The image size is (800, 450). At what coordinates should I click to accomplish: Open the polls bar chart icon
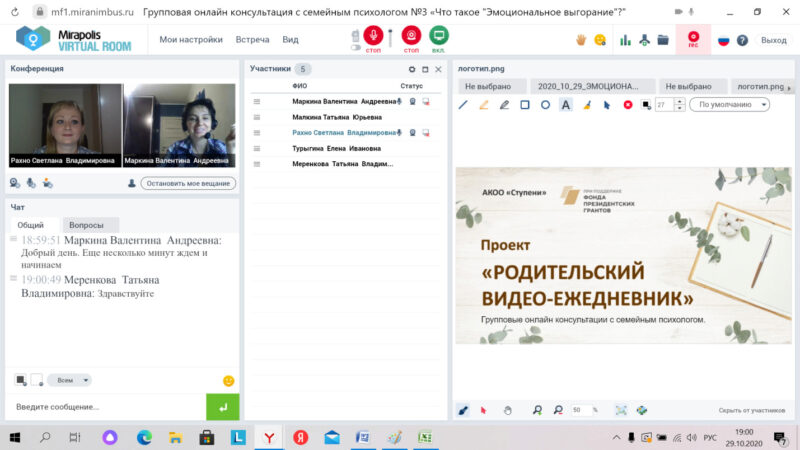point(625,40)
